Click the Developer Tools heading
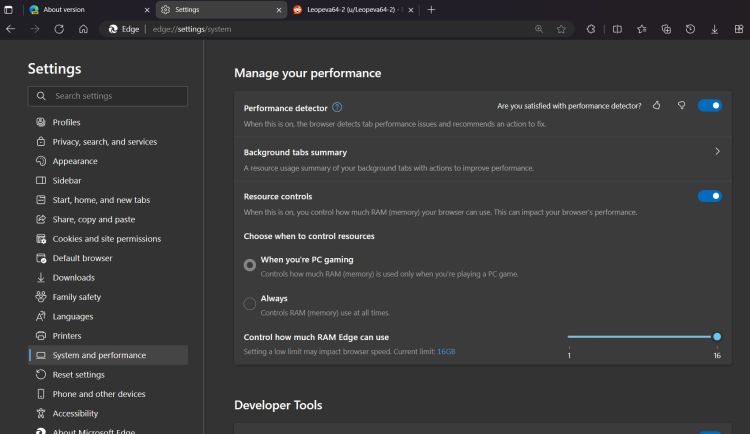 click(278, 405)
